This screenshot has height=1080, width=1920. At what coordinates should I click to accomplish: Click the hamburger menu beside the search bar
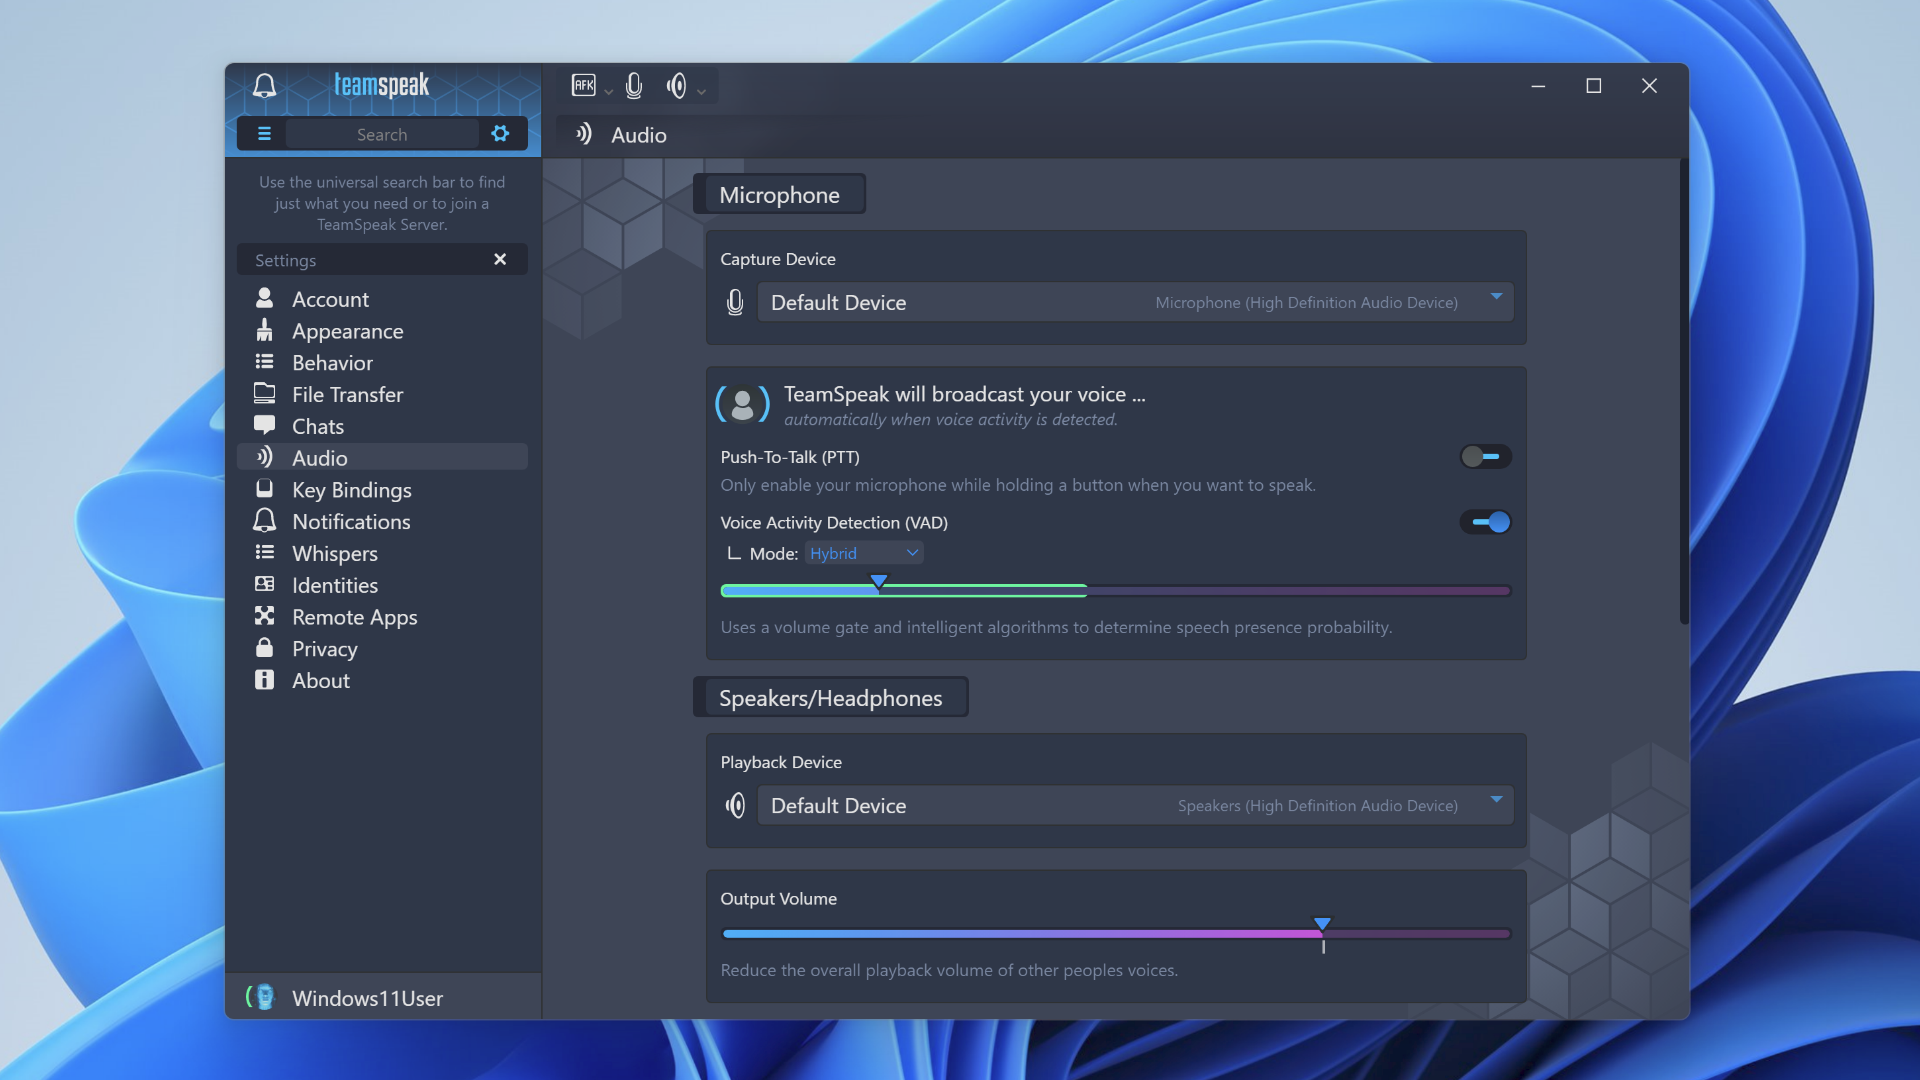coord(264,133)
